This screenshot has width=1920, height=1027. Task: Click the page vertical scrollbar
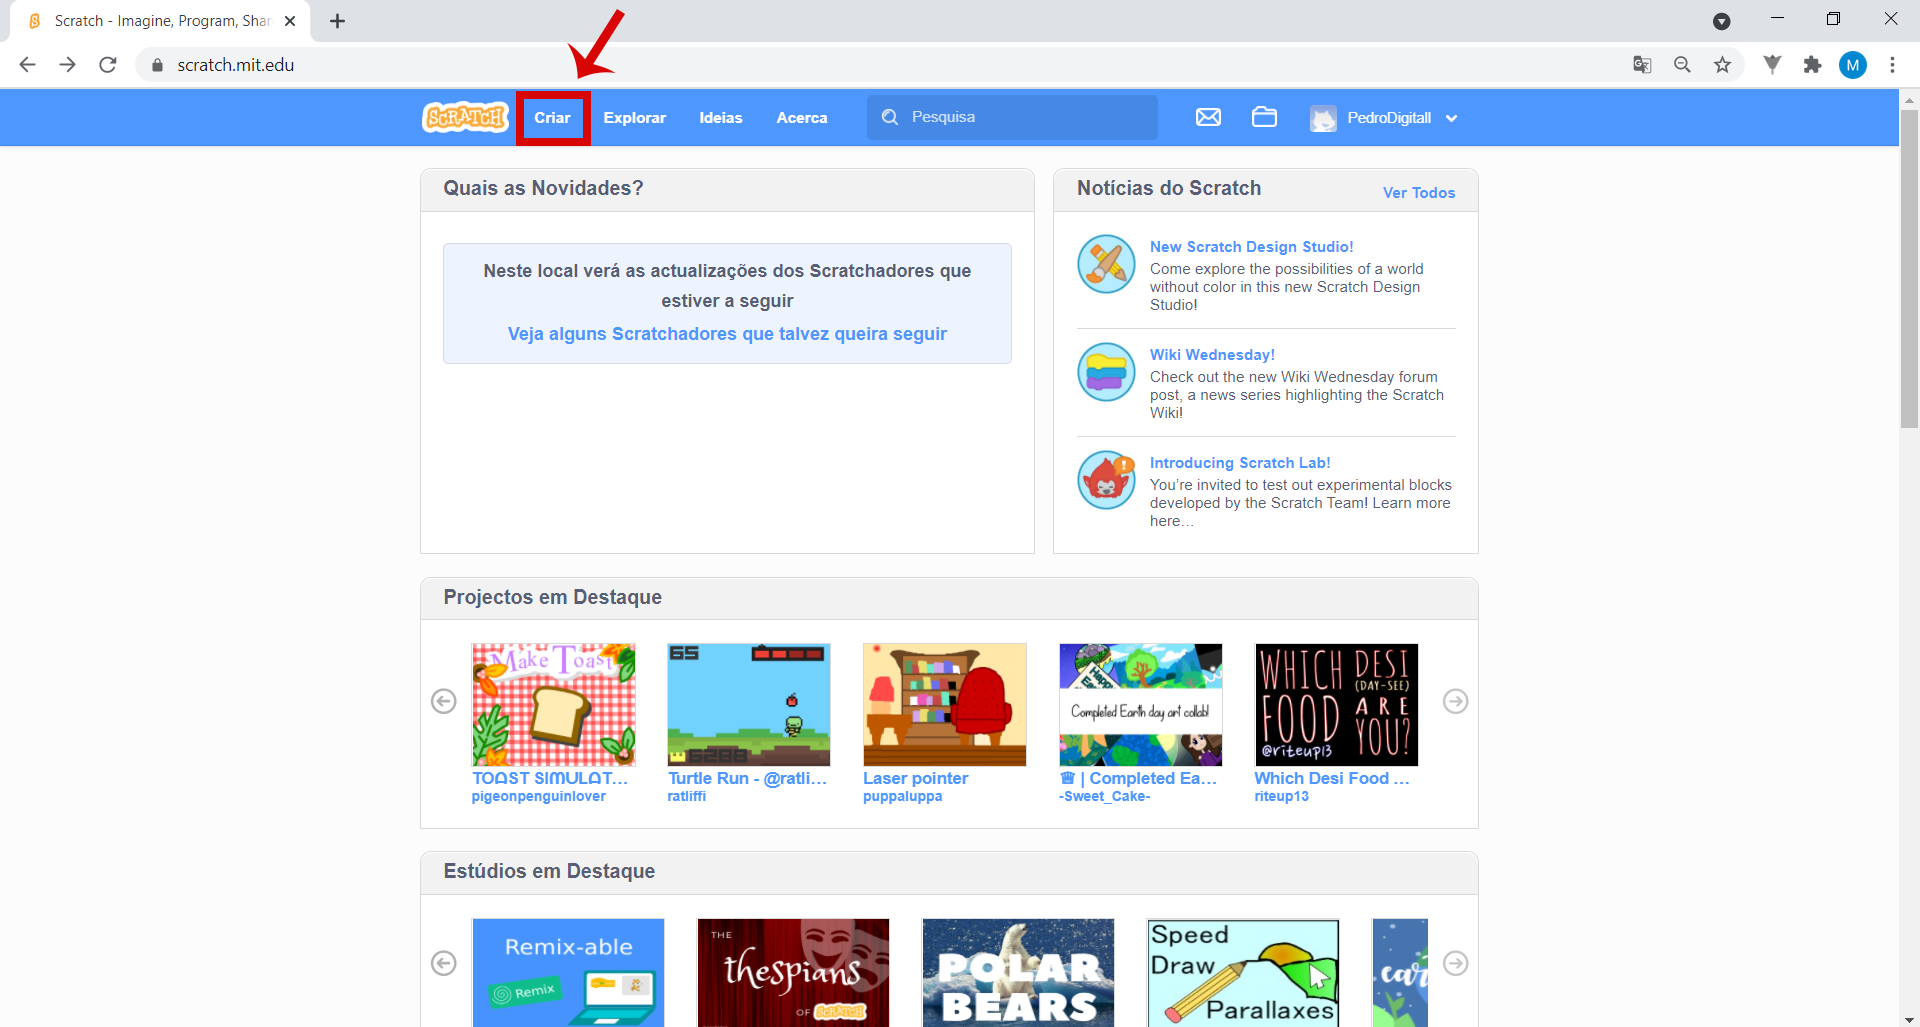1909,268
